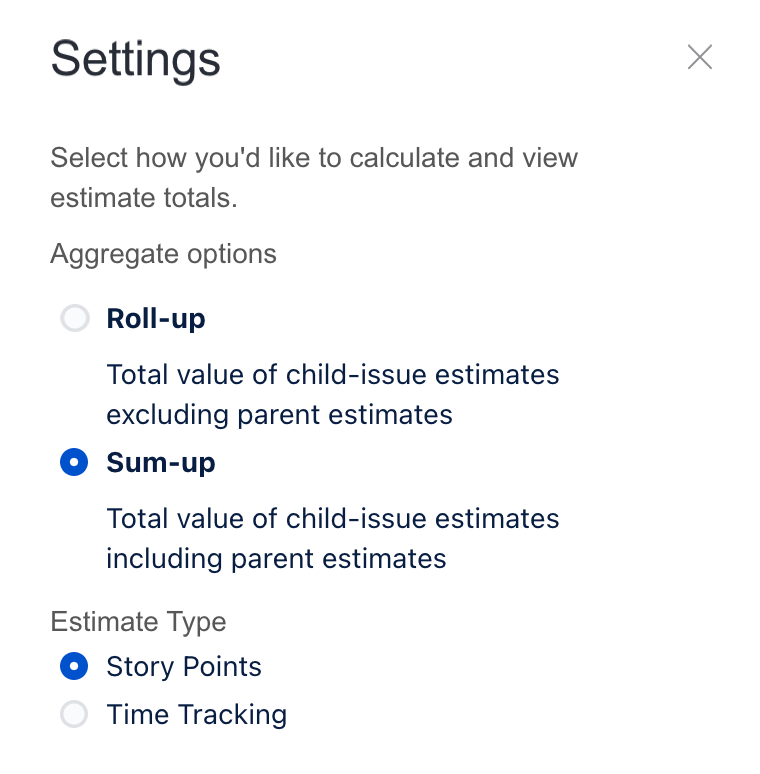Click the Story Points label text

pyautogui.click(x=184, y=666)
